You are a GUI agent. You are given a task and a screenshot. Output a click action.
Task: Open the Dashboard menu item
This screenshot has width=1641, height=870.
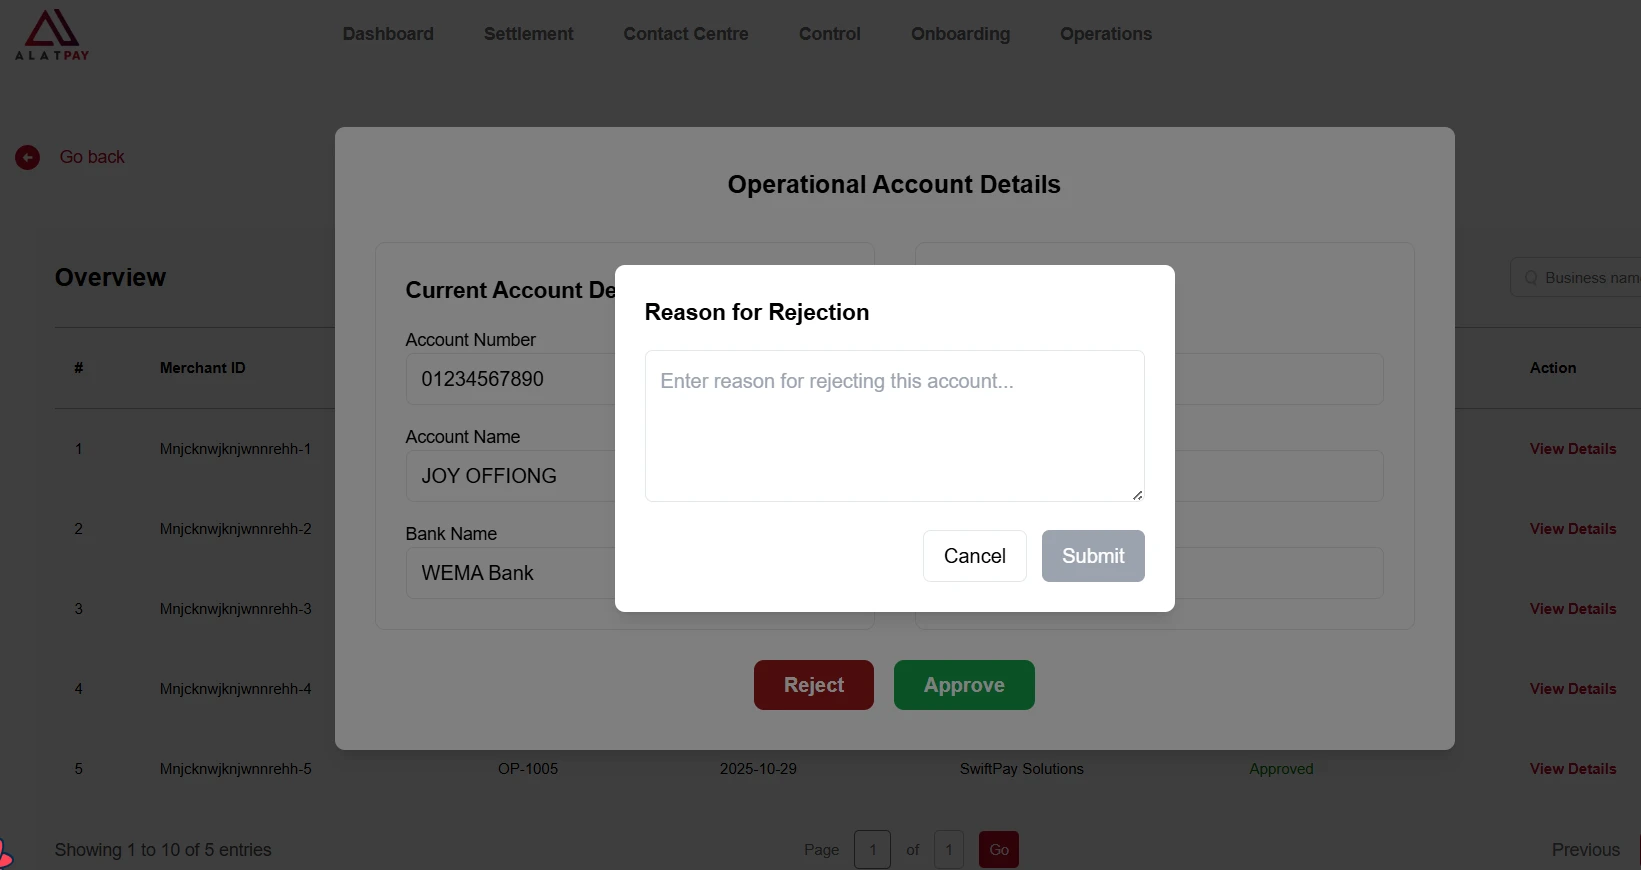388,34
